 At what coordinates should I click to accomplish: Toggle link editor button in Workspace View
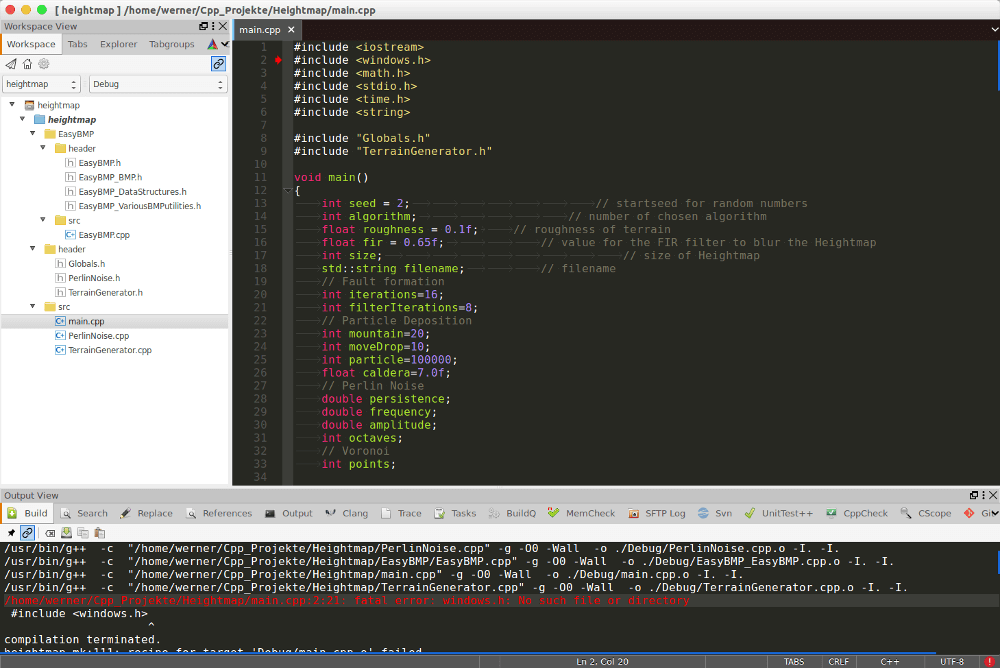point(218,64)
